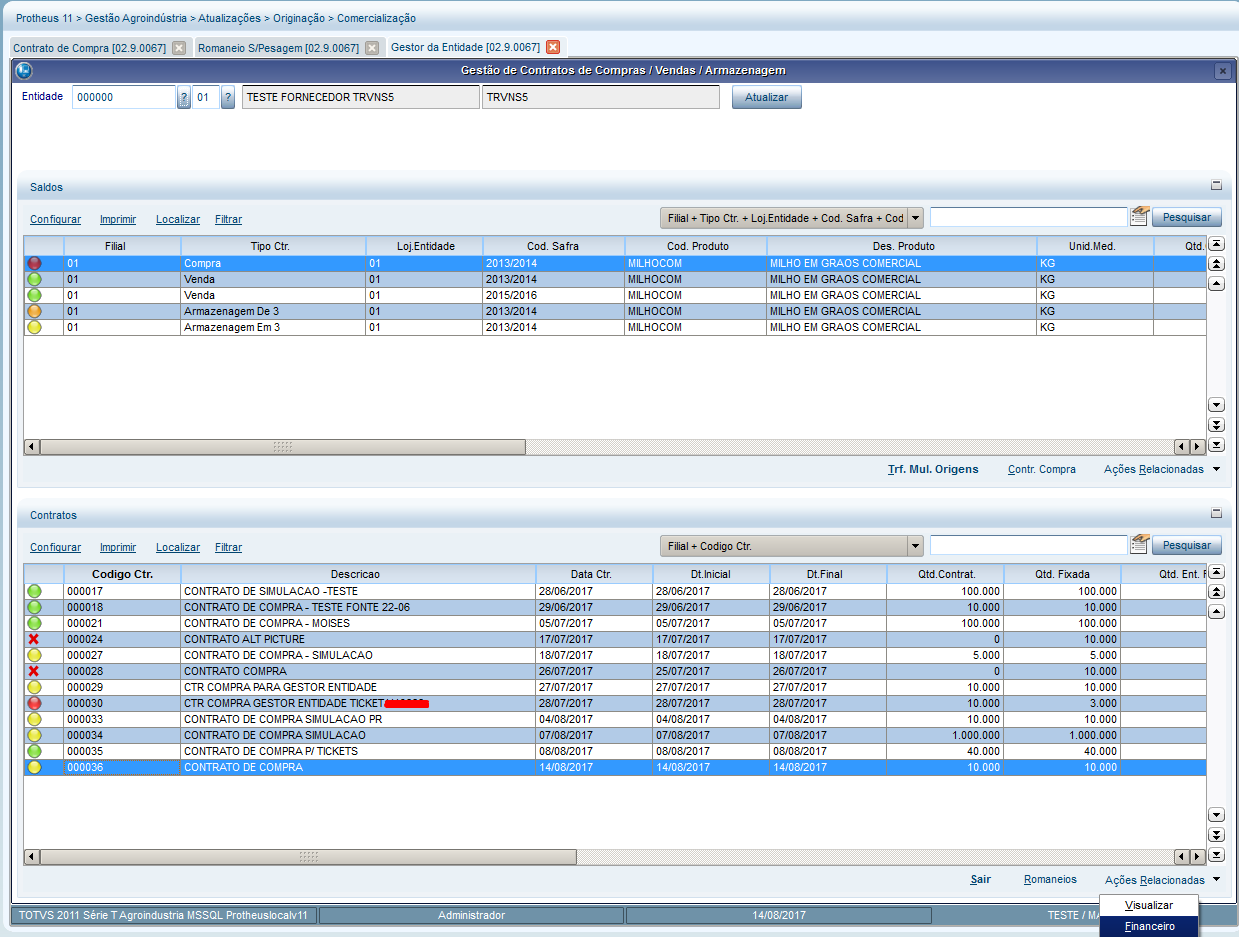Click the round TOTVS logo icon in window title
The image size is (1239, 937).
click(x=25, y=70)
